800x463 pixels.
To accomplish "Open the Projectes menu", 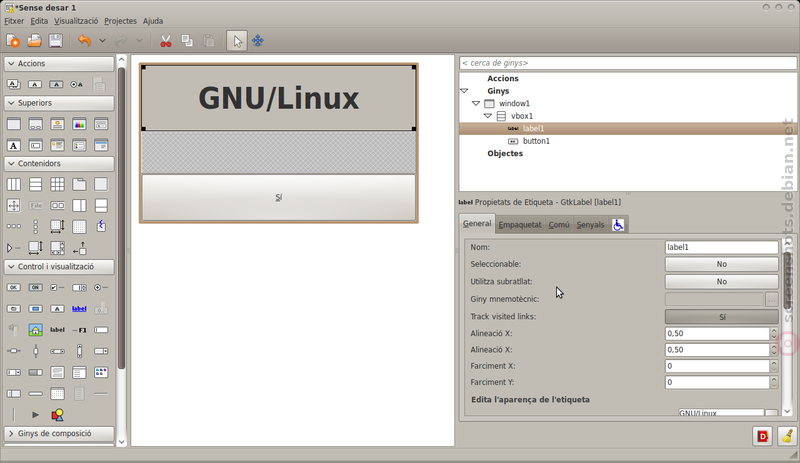I will tap(120, 21).
